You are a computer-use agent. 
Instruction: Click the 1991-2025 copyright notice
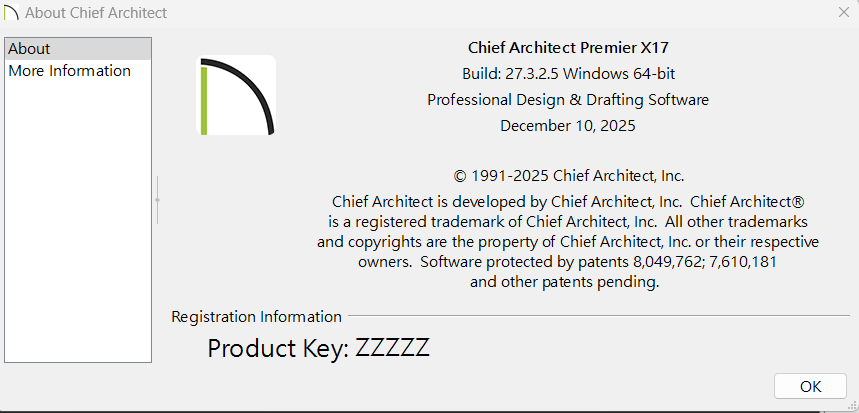click(567, 173)
